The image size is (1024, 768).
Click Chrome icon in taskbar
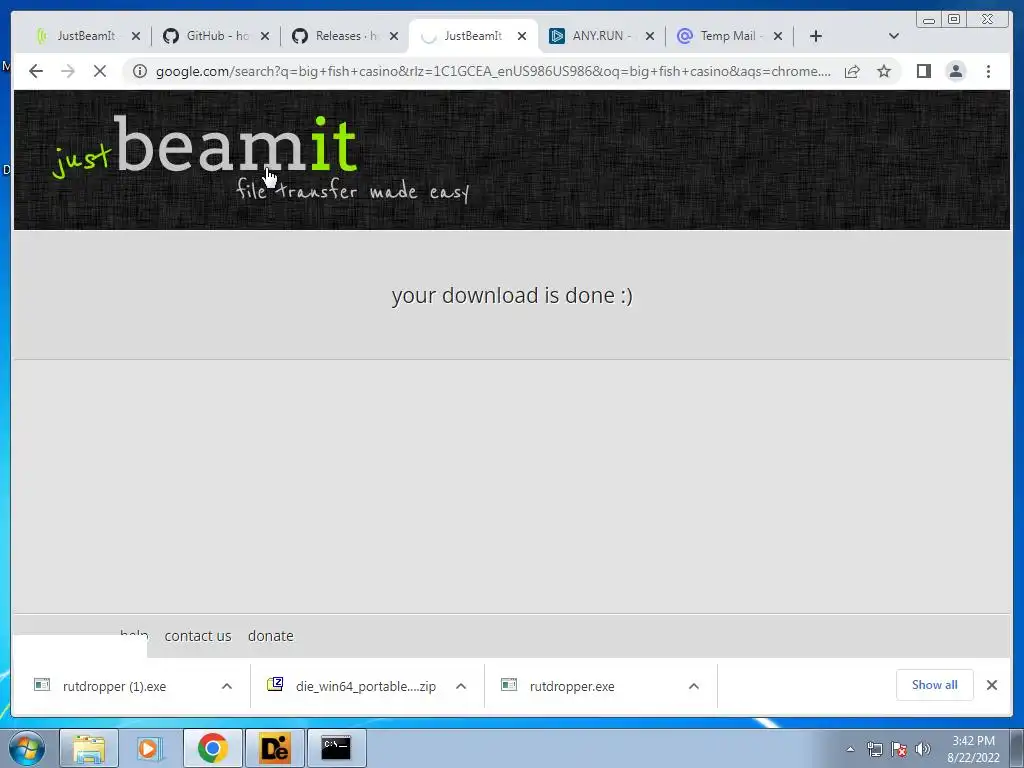pos(213,748)
